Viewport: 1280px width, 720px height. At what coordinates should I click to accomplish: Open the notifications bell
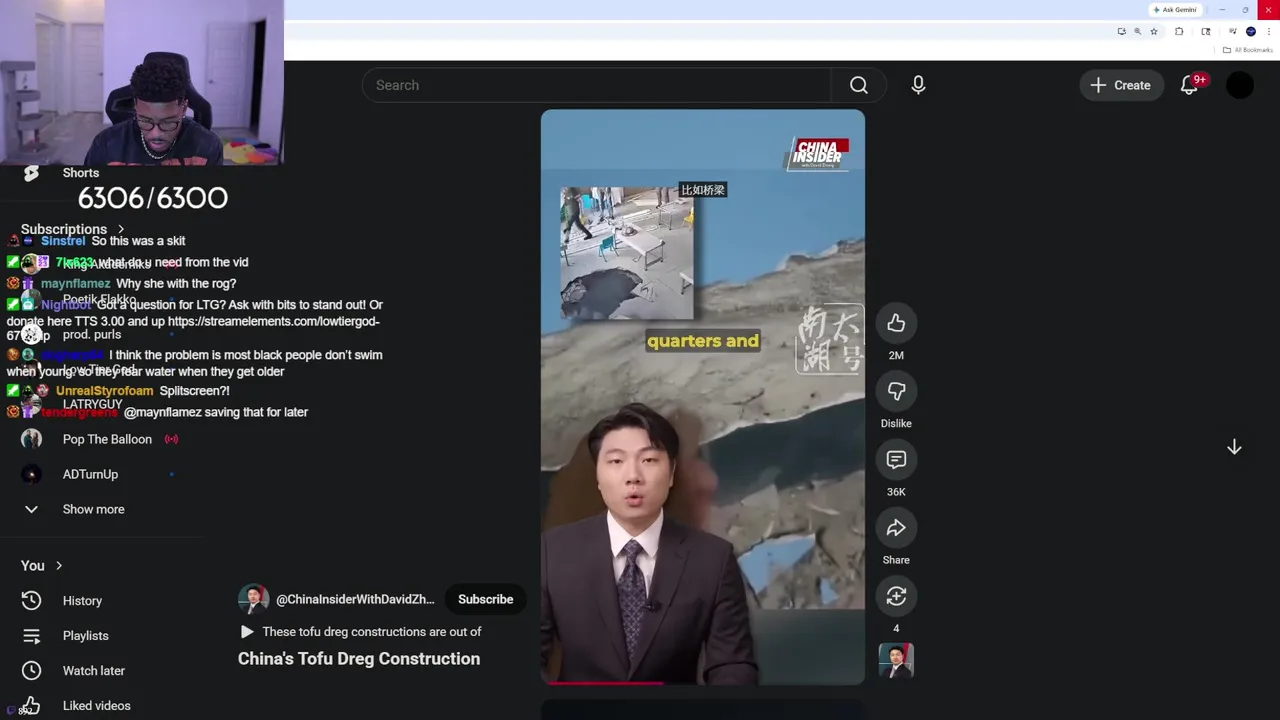point(1189,85)
